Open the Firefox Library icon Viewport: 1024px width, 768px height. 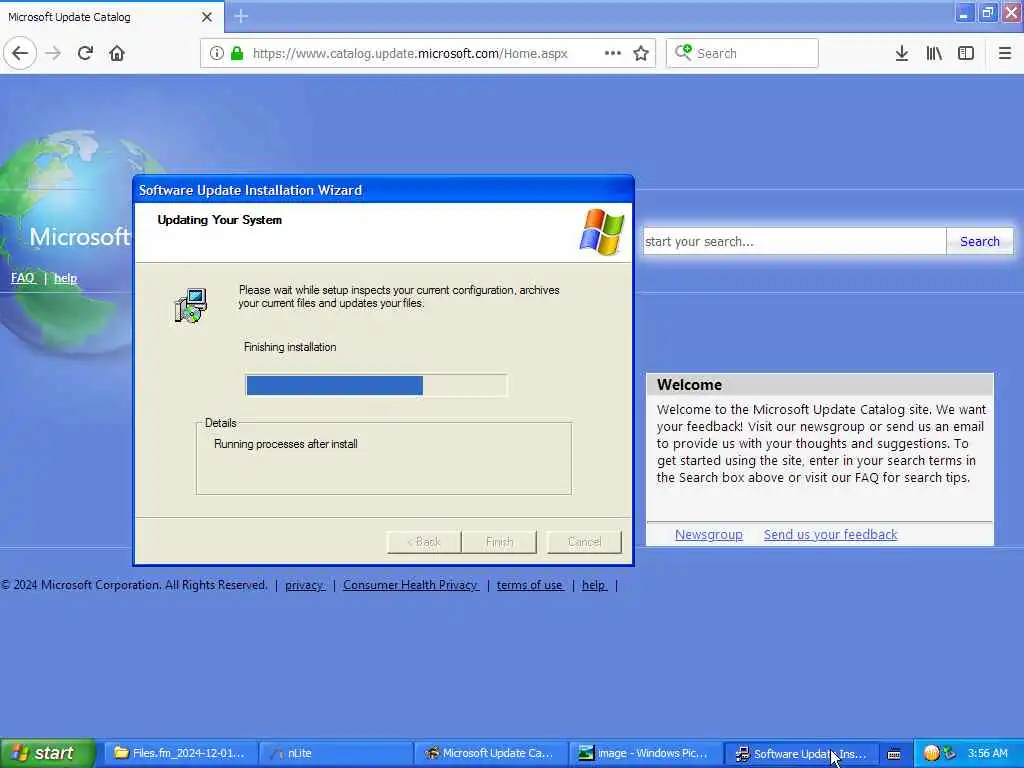[x=934, y=53]
